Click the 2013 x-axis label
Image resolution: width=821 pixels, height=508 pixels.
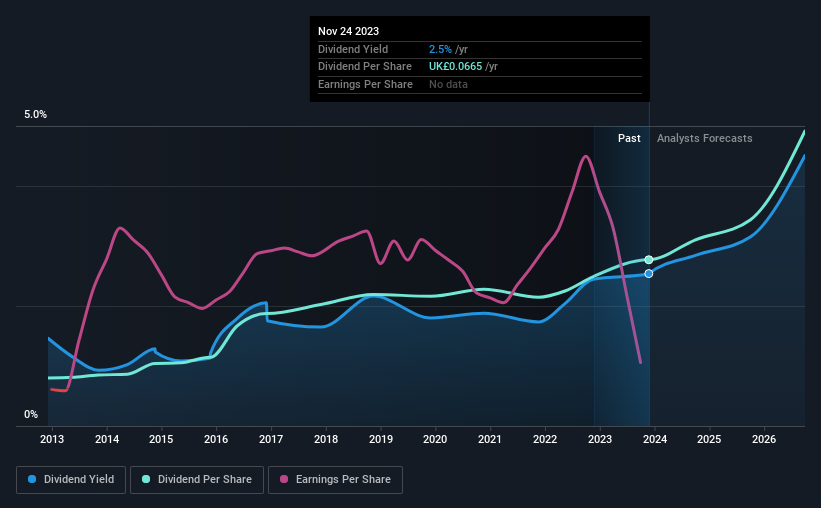[52, 439]
